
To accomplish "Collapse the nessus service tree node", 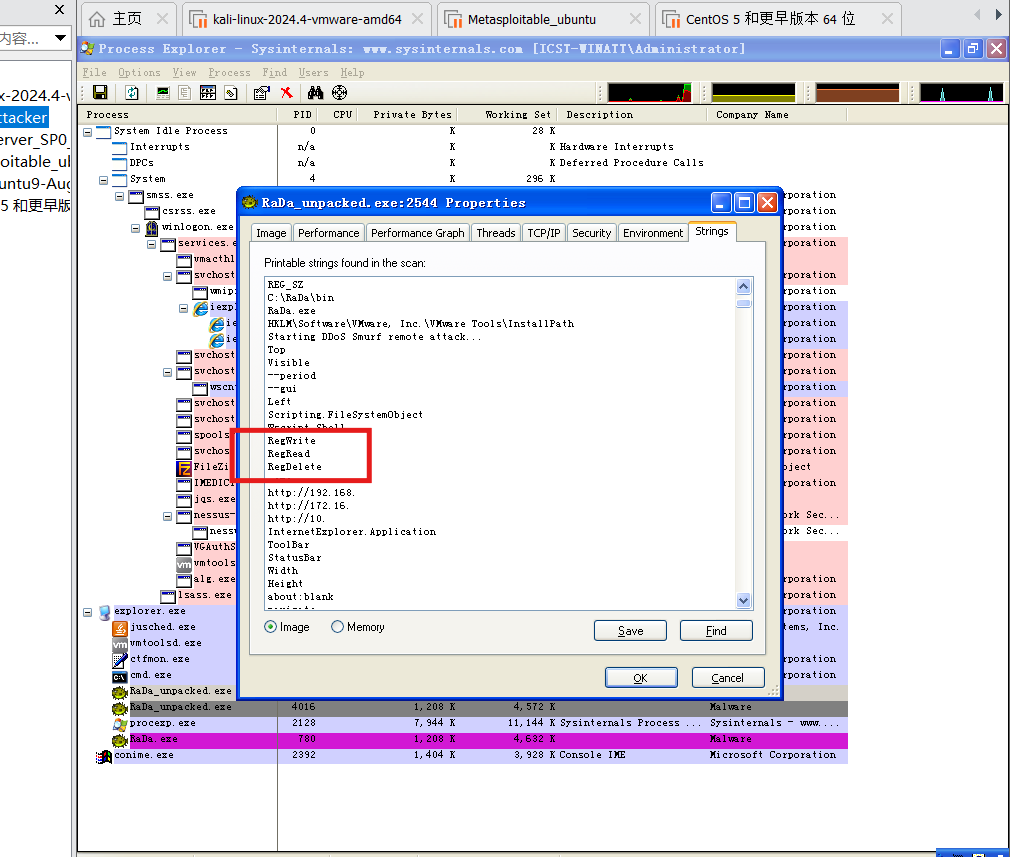I will 167,516.
